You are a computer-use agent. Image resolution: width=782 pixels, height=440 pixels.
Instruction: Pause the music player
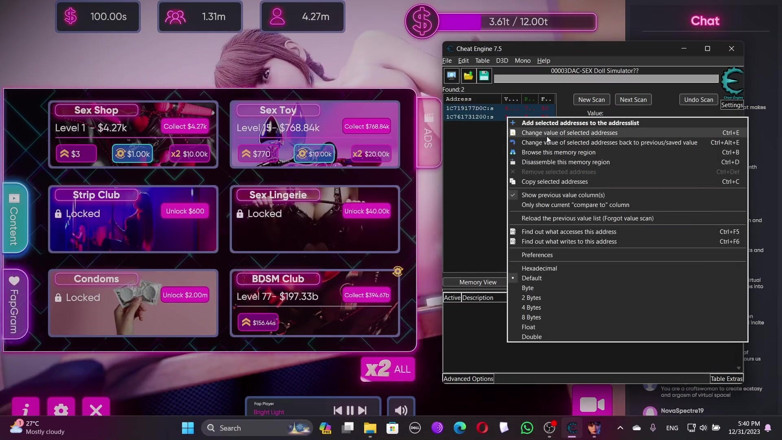tap(350, 410)
